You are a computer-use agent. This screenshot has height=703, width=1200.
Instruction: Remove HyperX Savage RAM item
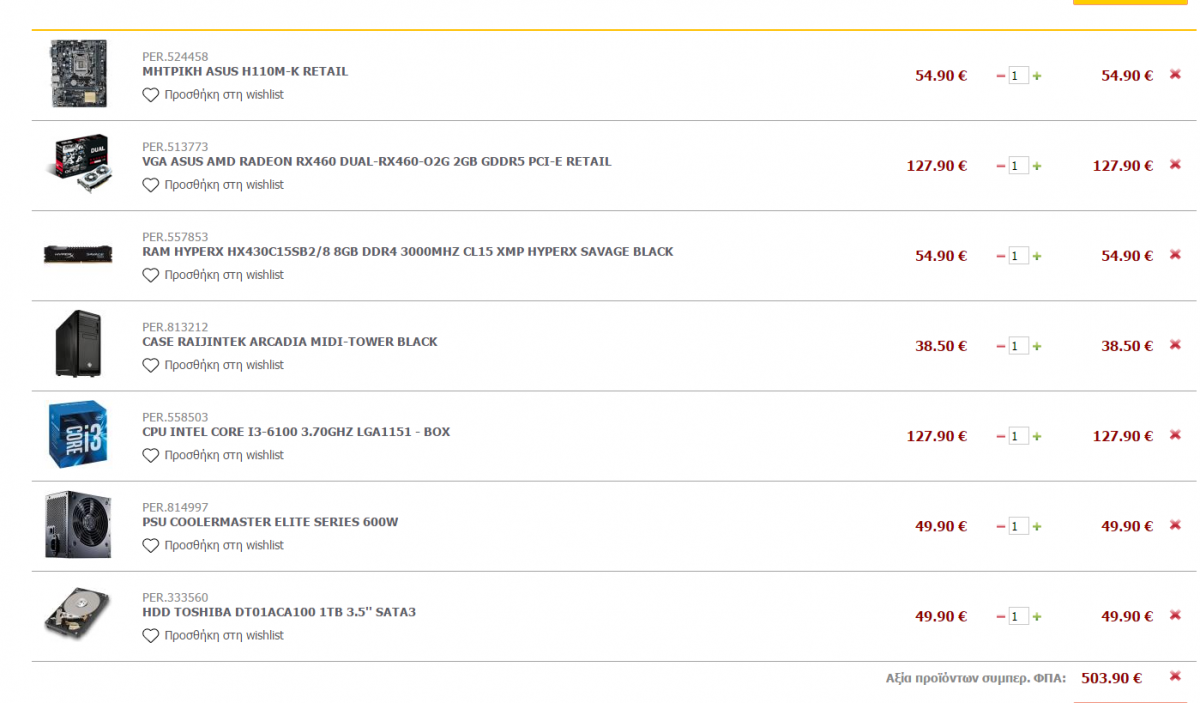click(1175, 255)
